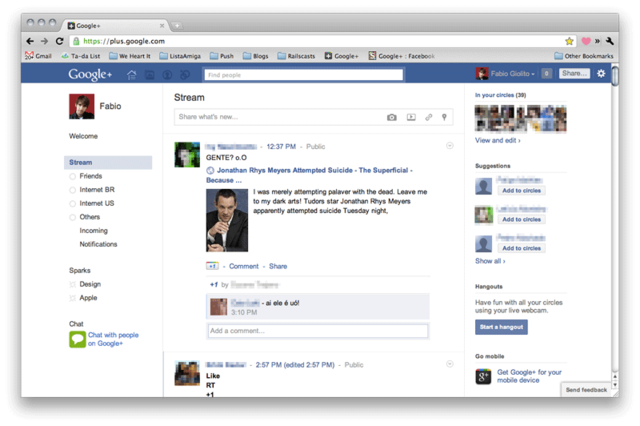Image resolution: width=640 pixels, height=426 pixels.
Task: Click the Add a comment field
Action: [x=318, y=331]
